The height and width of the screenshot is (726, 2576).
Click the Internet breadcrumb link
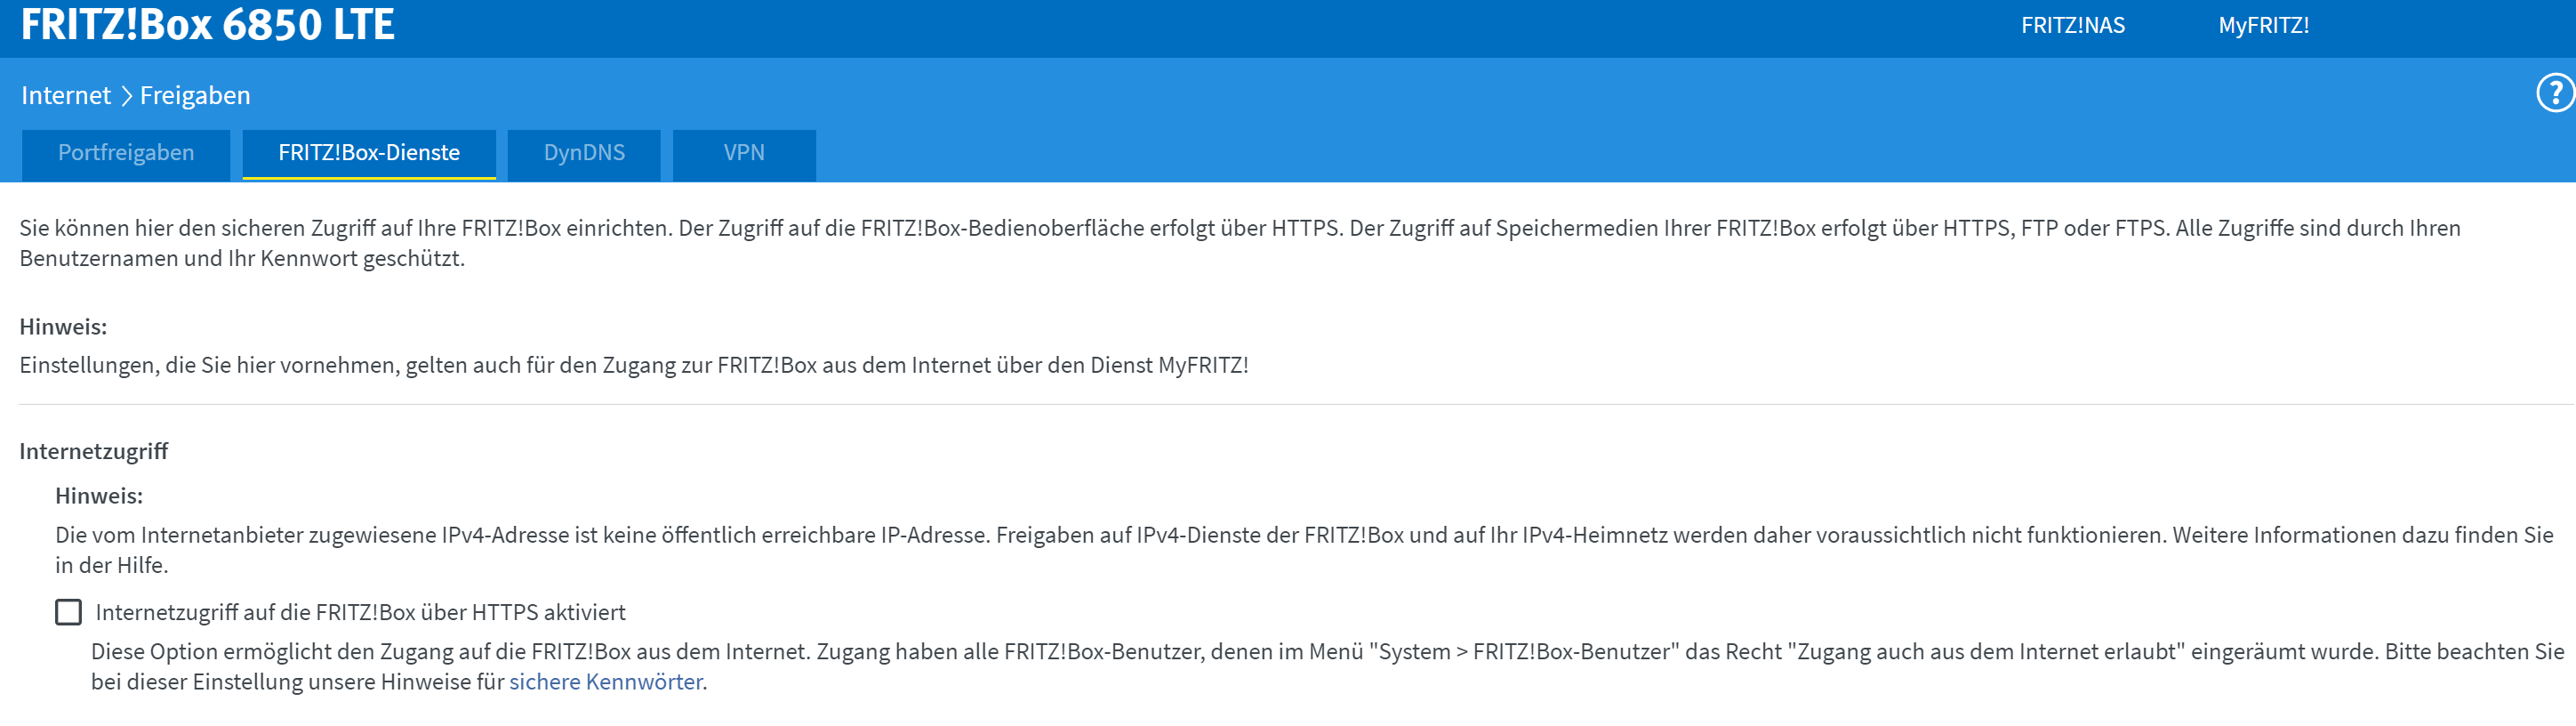point(66,96)
